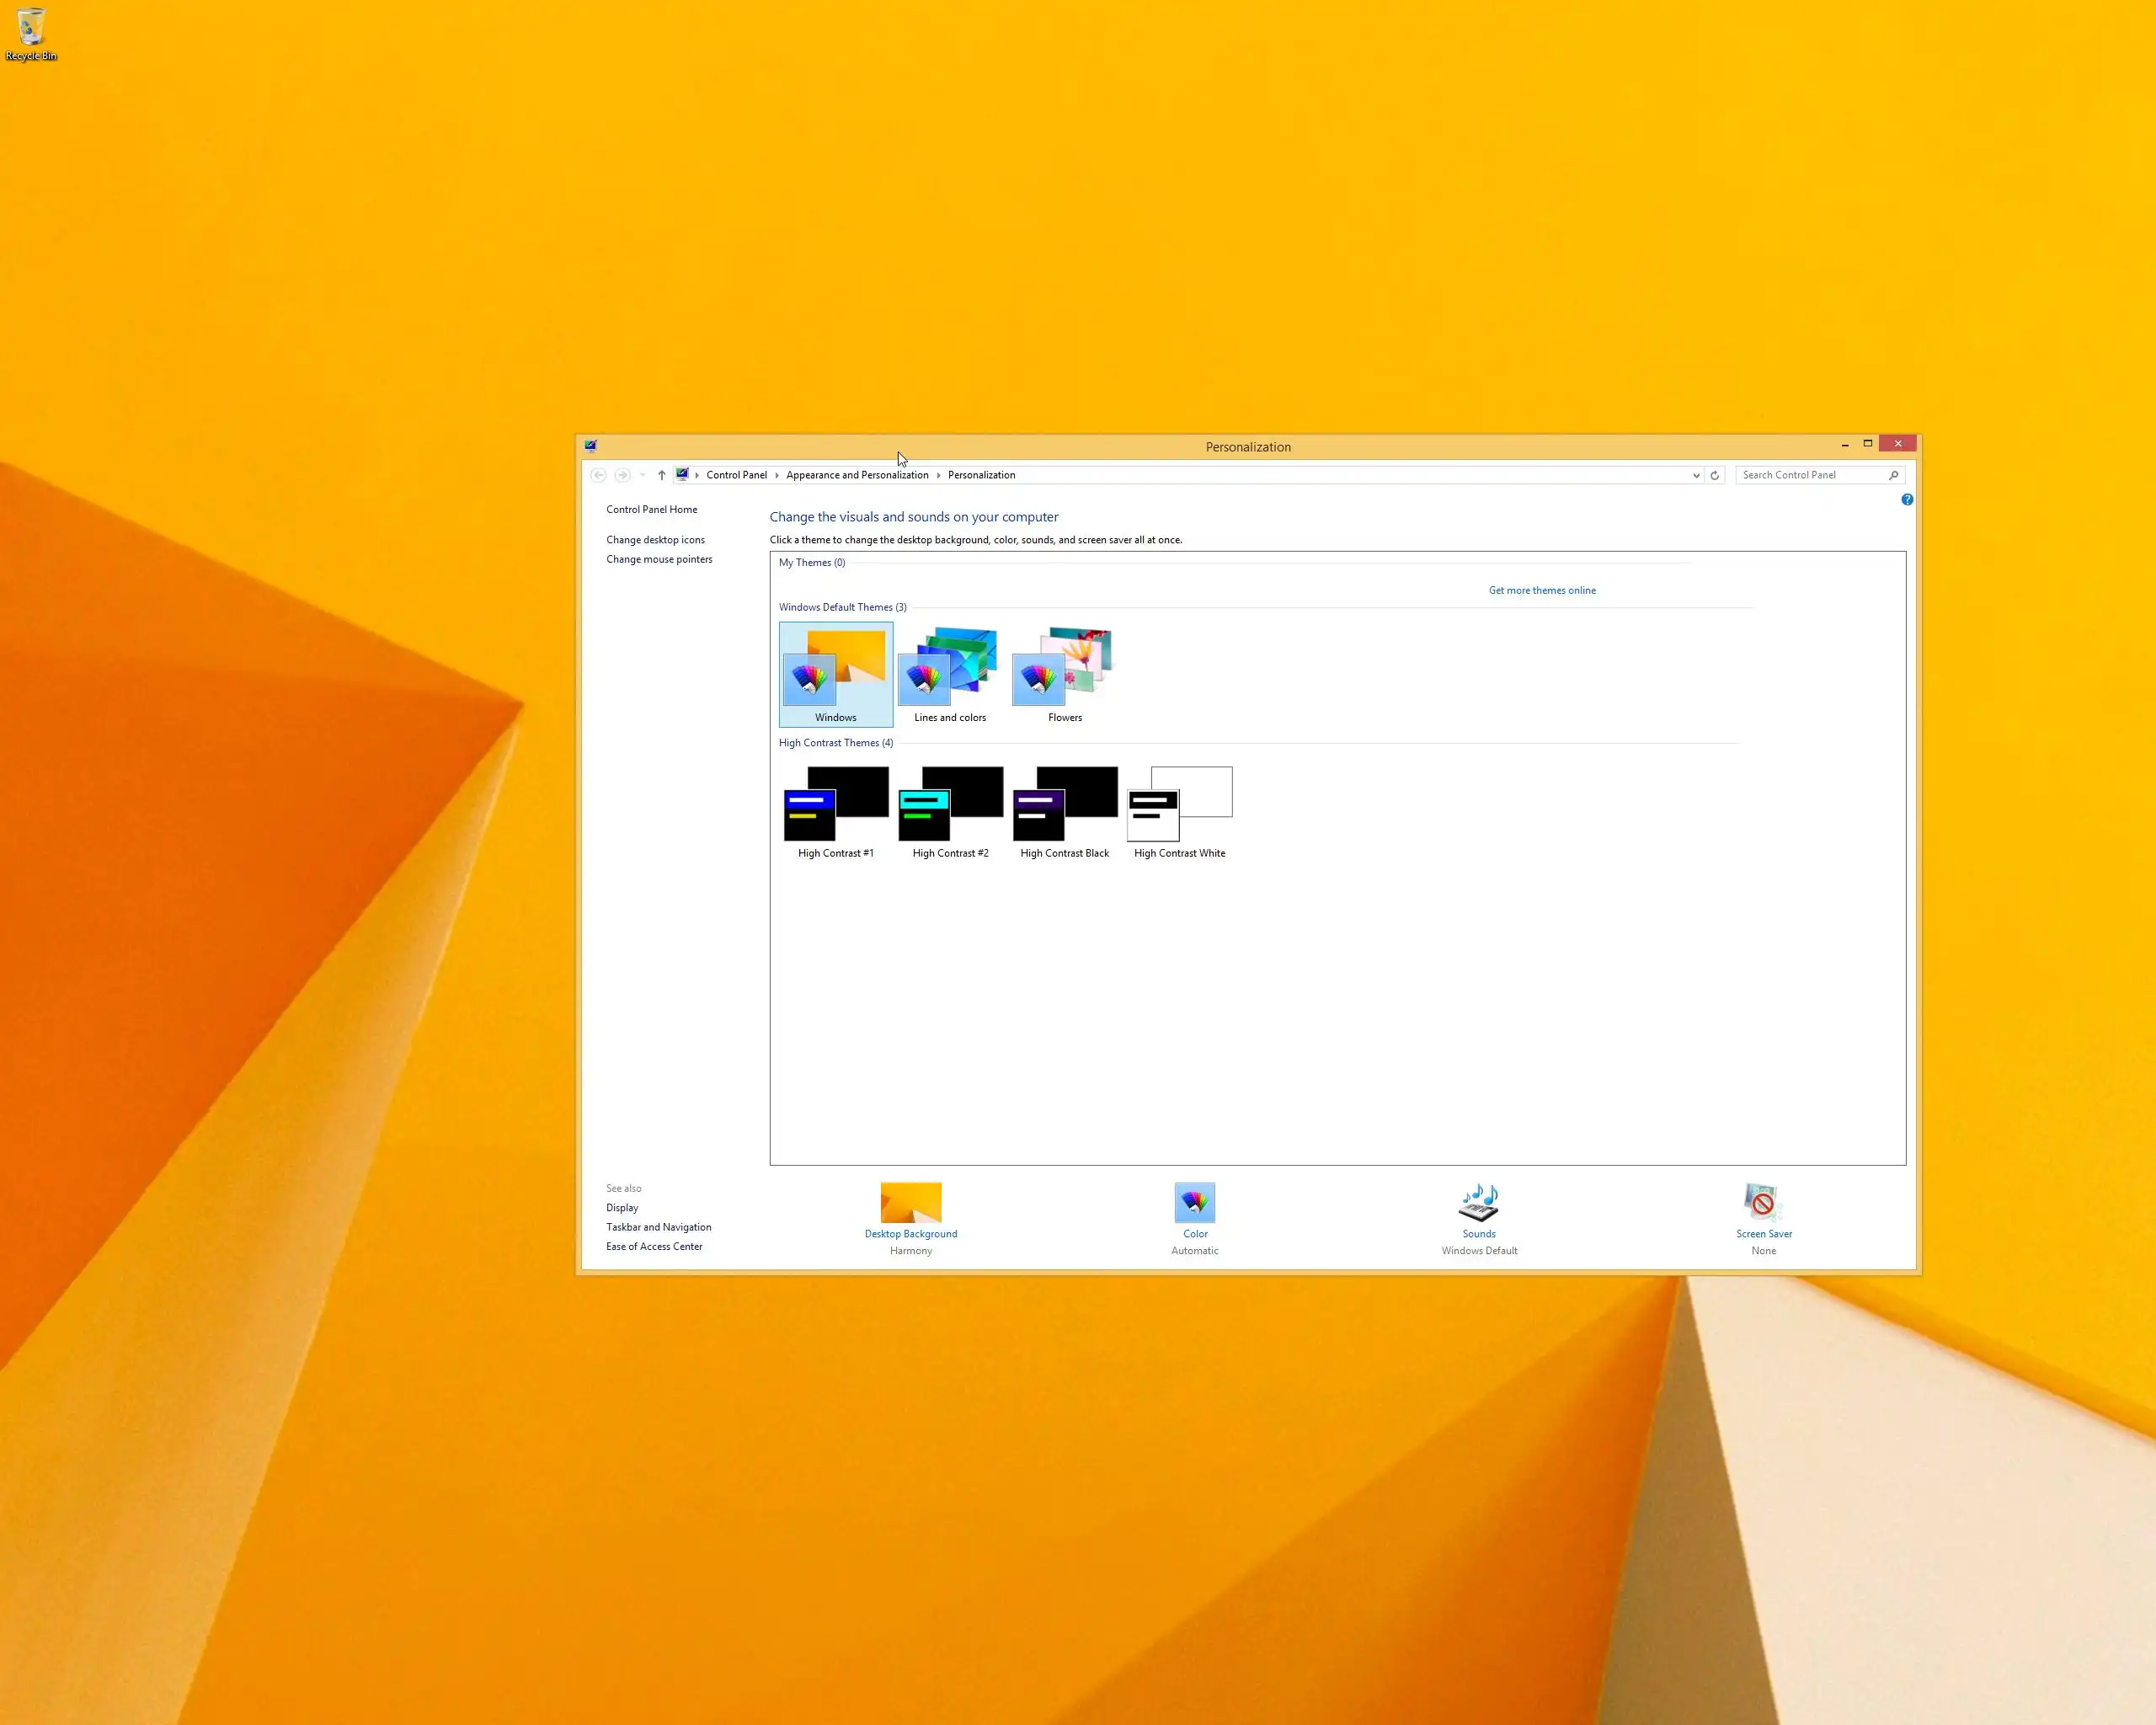Click the search magnifier icon
Image resolution: width=2156 pixels, height=1725 pixels.
click(1893, 476)
